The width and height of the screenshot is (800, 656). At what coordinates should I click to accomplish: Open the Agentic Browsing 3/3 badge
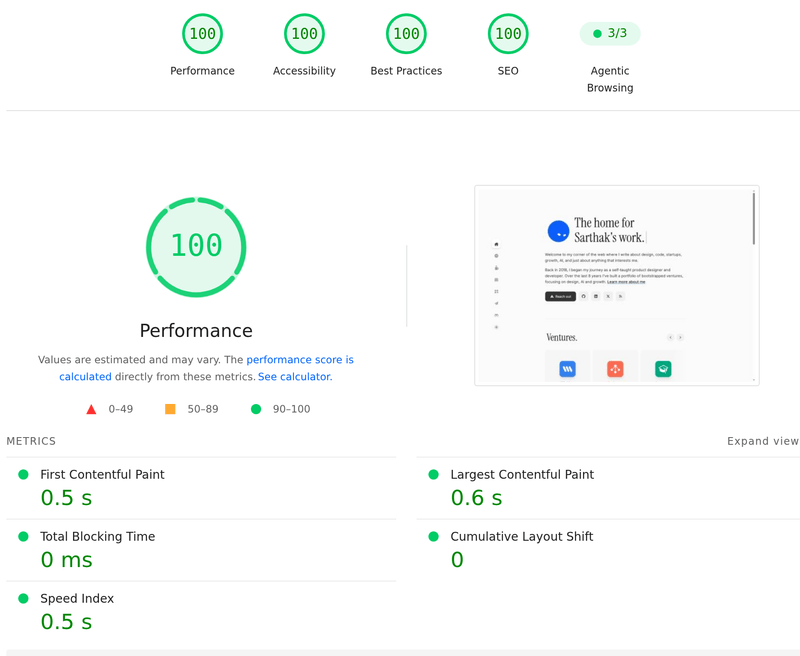click(610, 34)
